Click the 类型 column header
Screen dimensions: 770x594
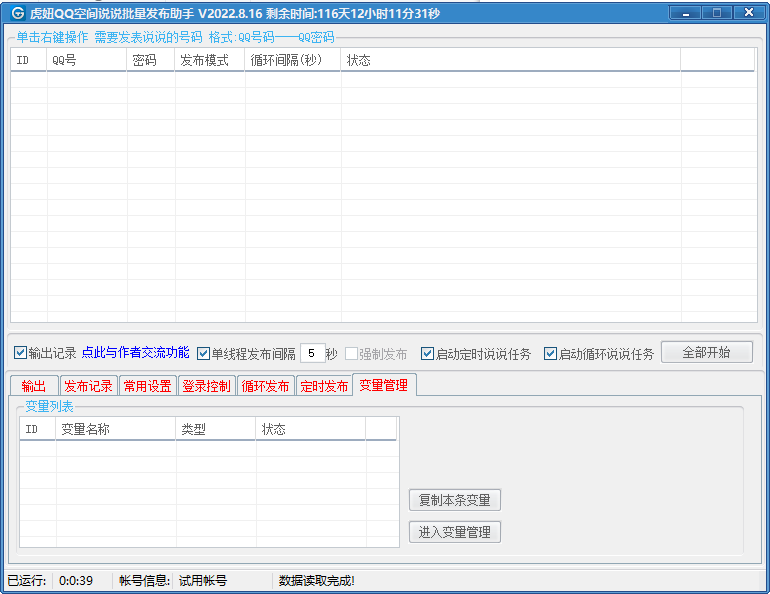point(216,430)
